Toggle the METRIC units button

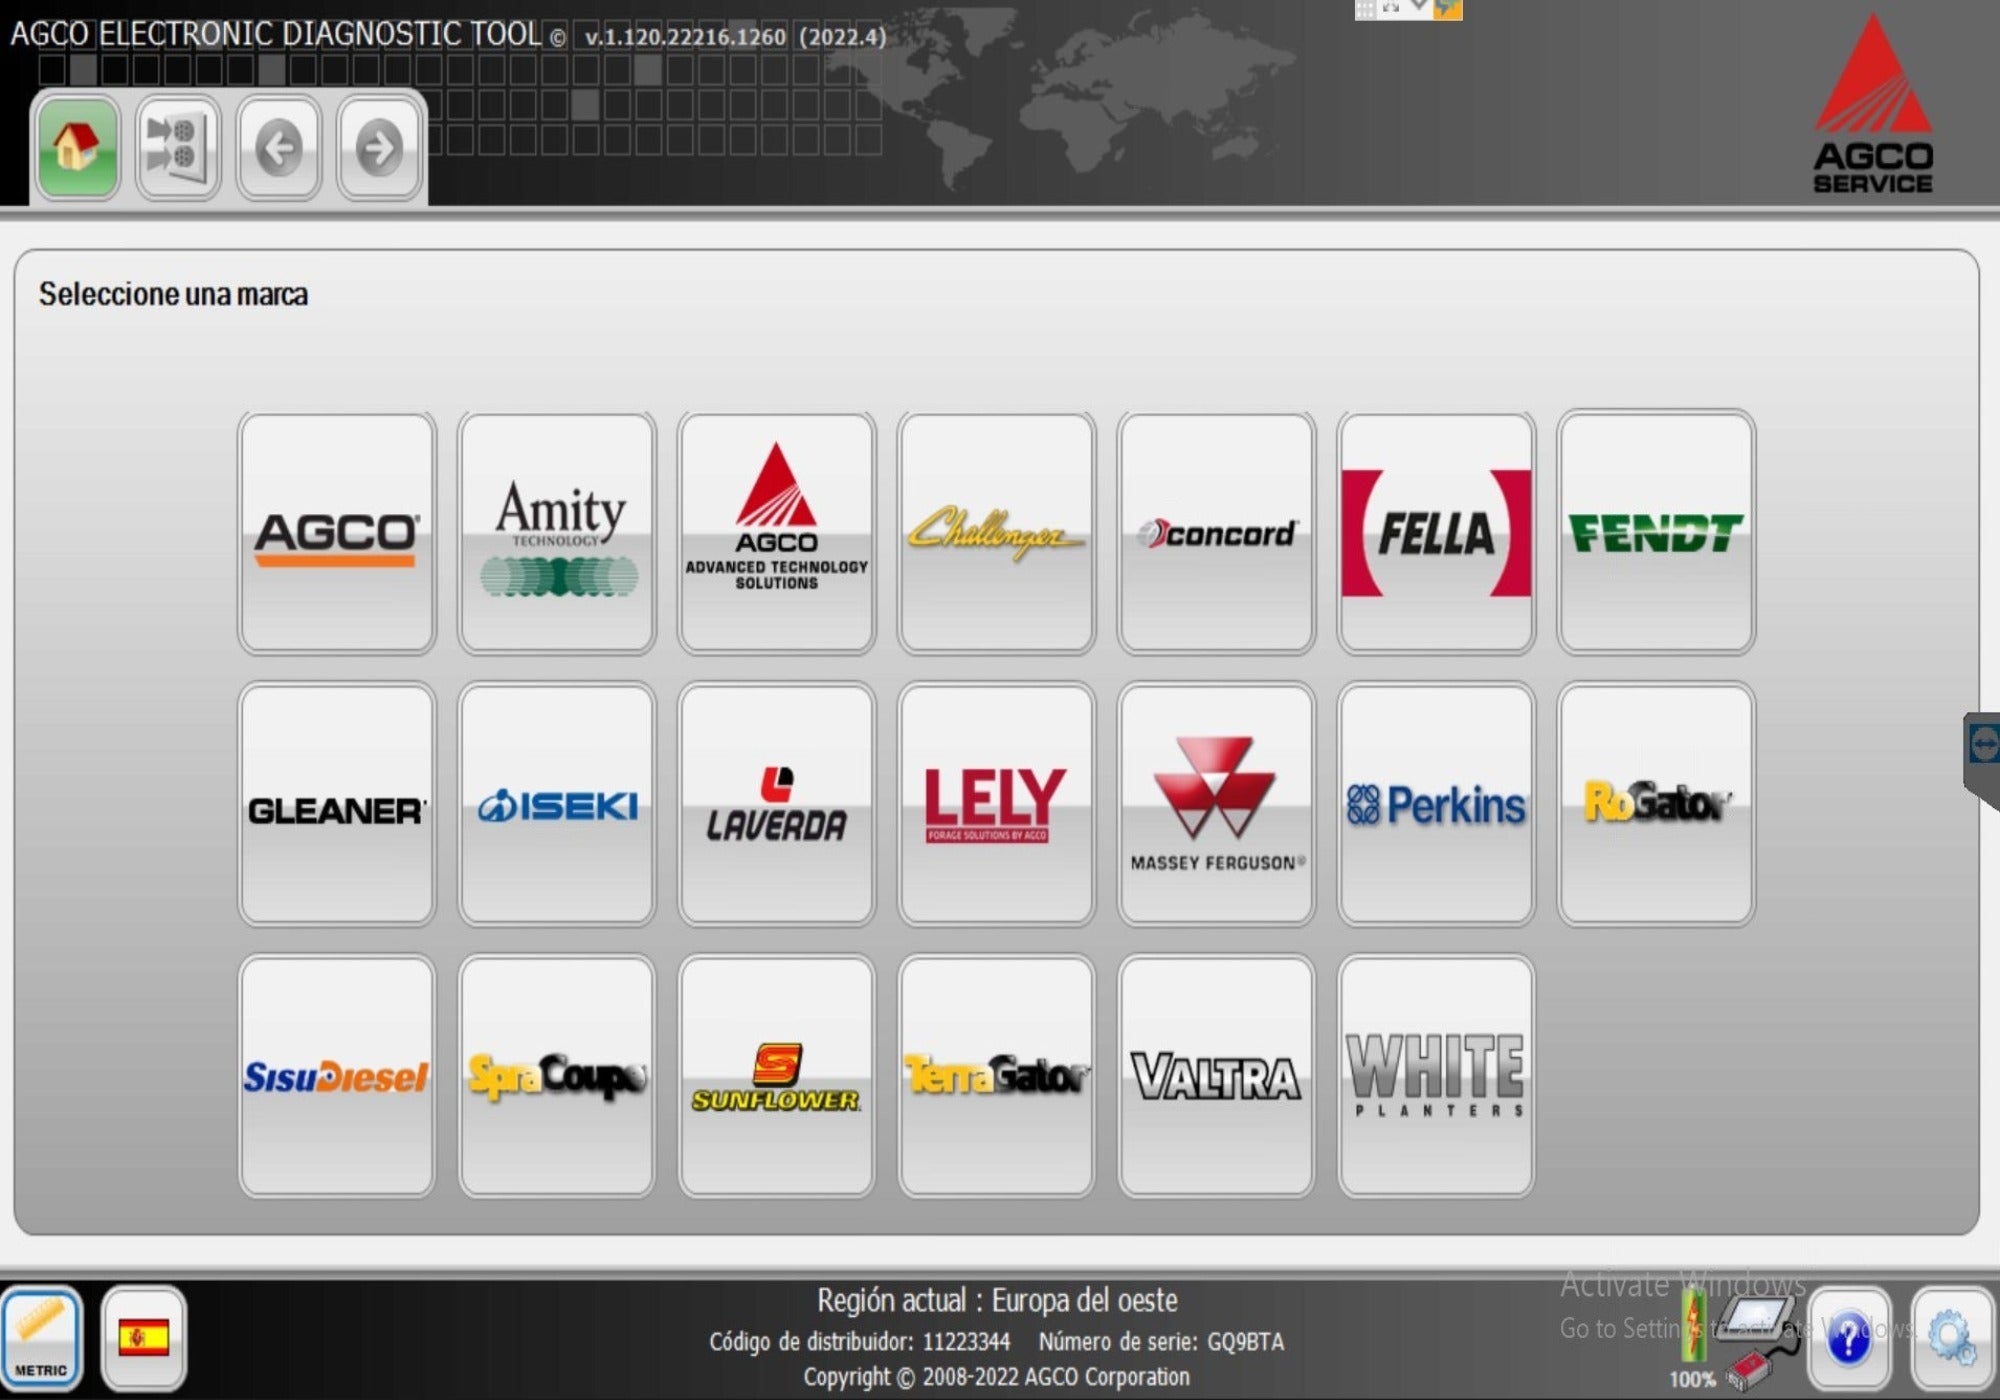pos(41,1338)
